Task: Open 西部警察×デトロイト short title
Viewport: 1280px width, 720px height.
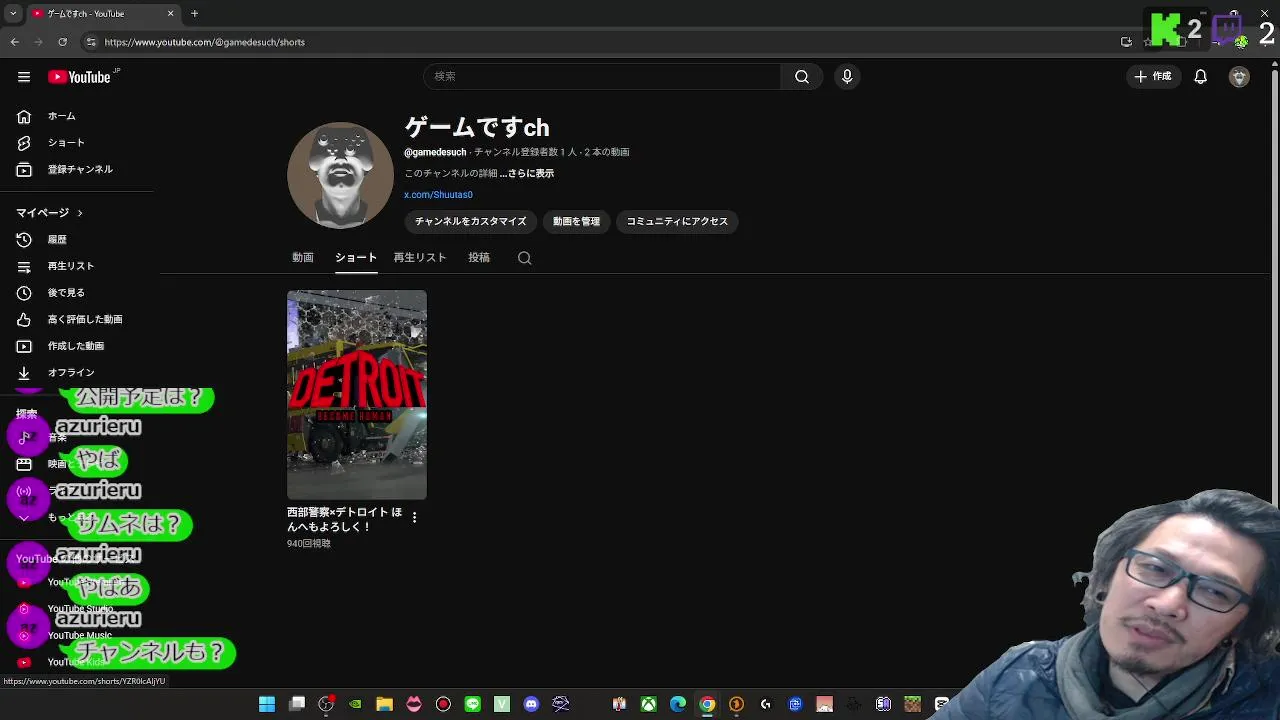Action: [x=345, y=519]
